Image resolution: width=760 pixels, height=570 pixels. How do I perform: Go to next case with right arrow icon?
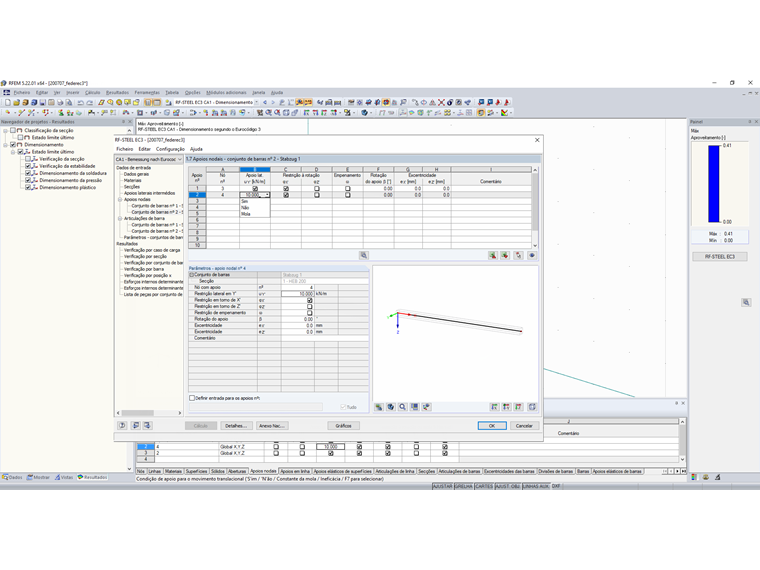coord(273,102)
